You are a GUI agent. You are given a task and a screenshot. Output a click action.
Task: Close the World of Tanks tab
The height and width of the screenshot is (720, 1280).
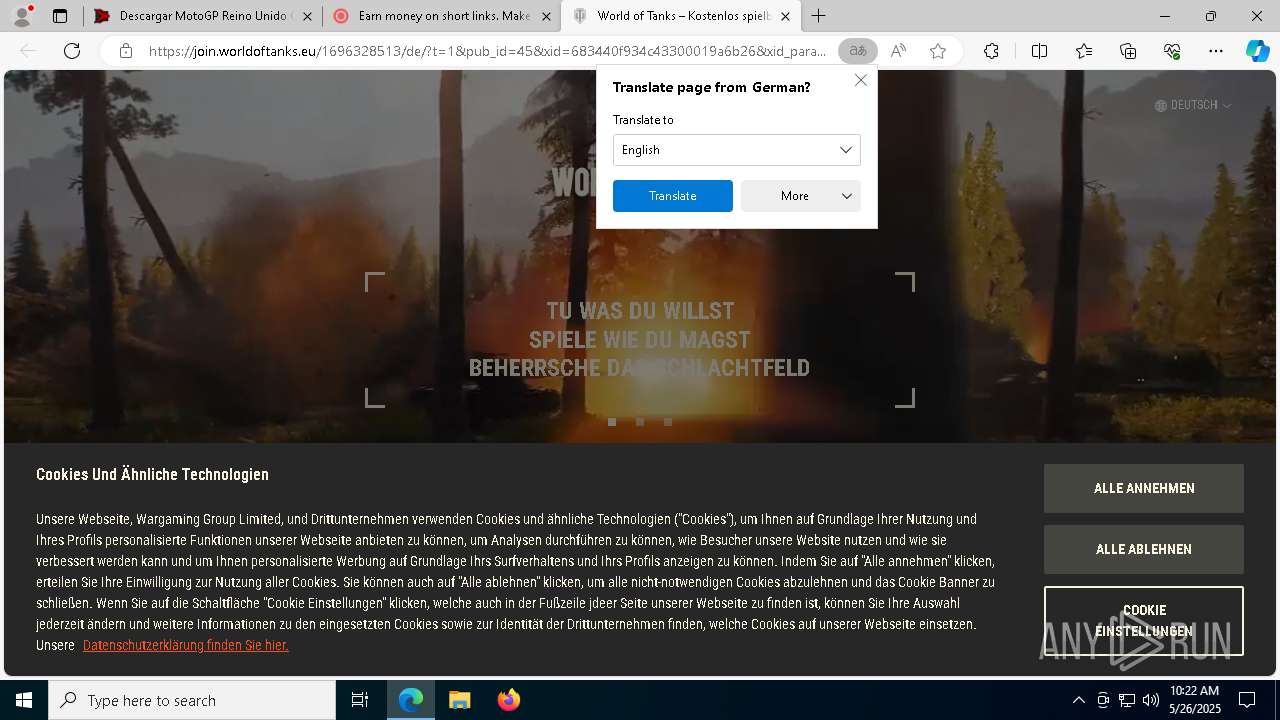785,16
